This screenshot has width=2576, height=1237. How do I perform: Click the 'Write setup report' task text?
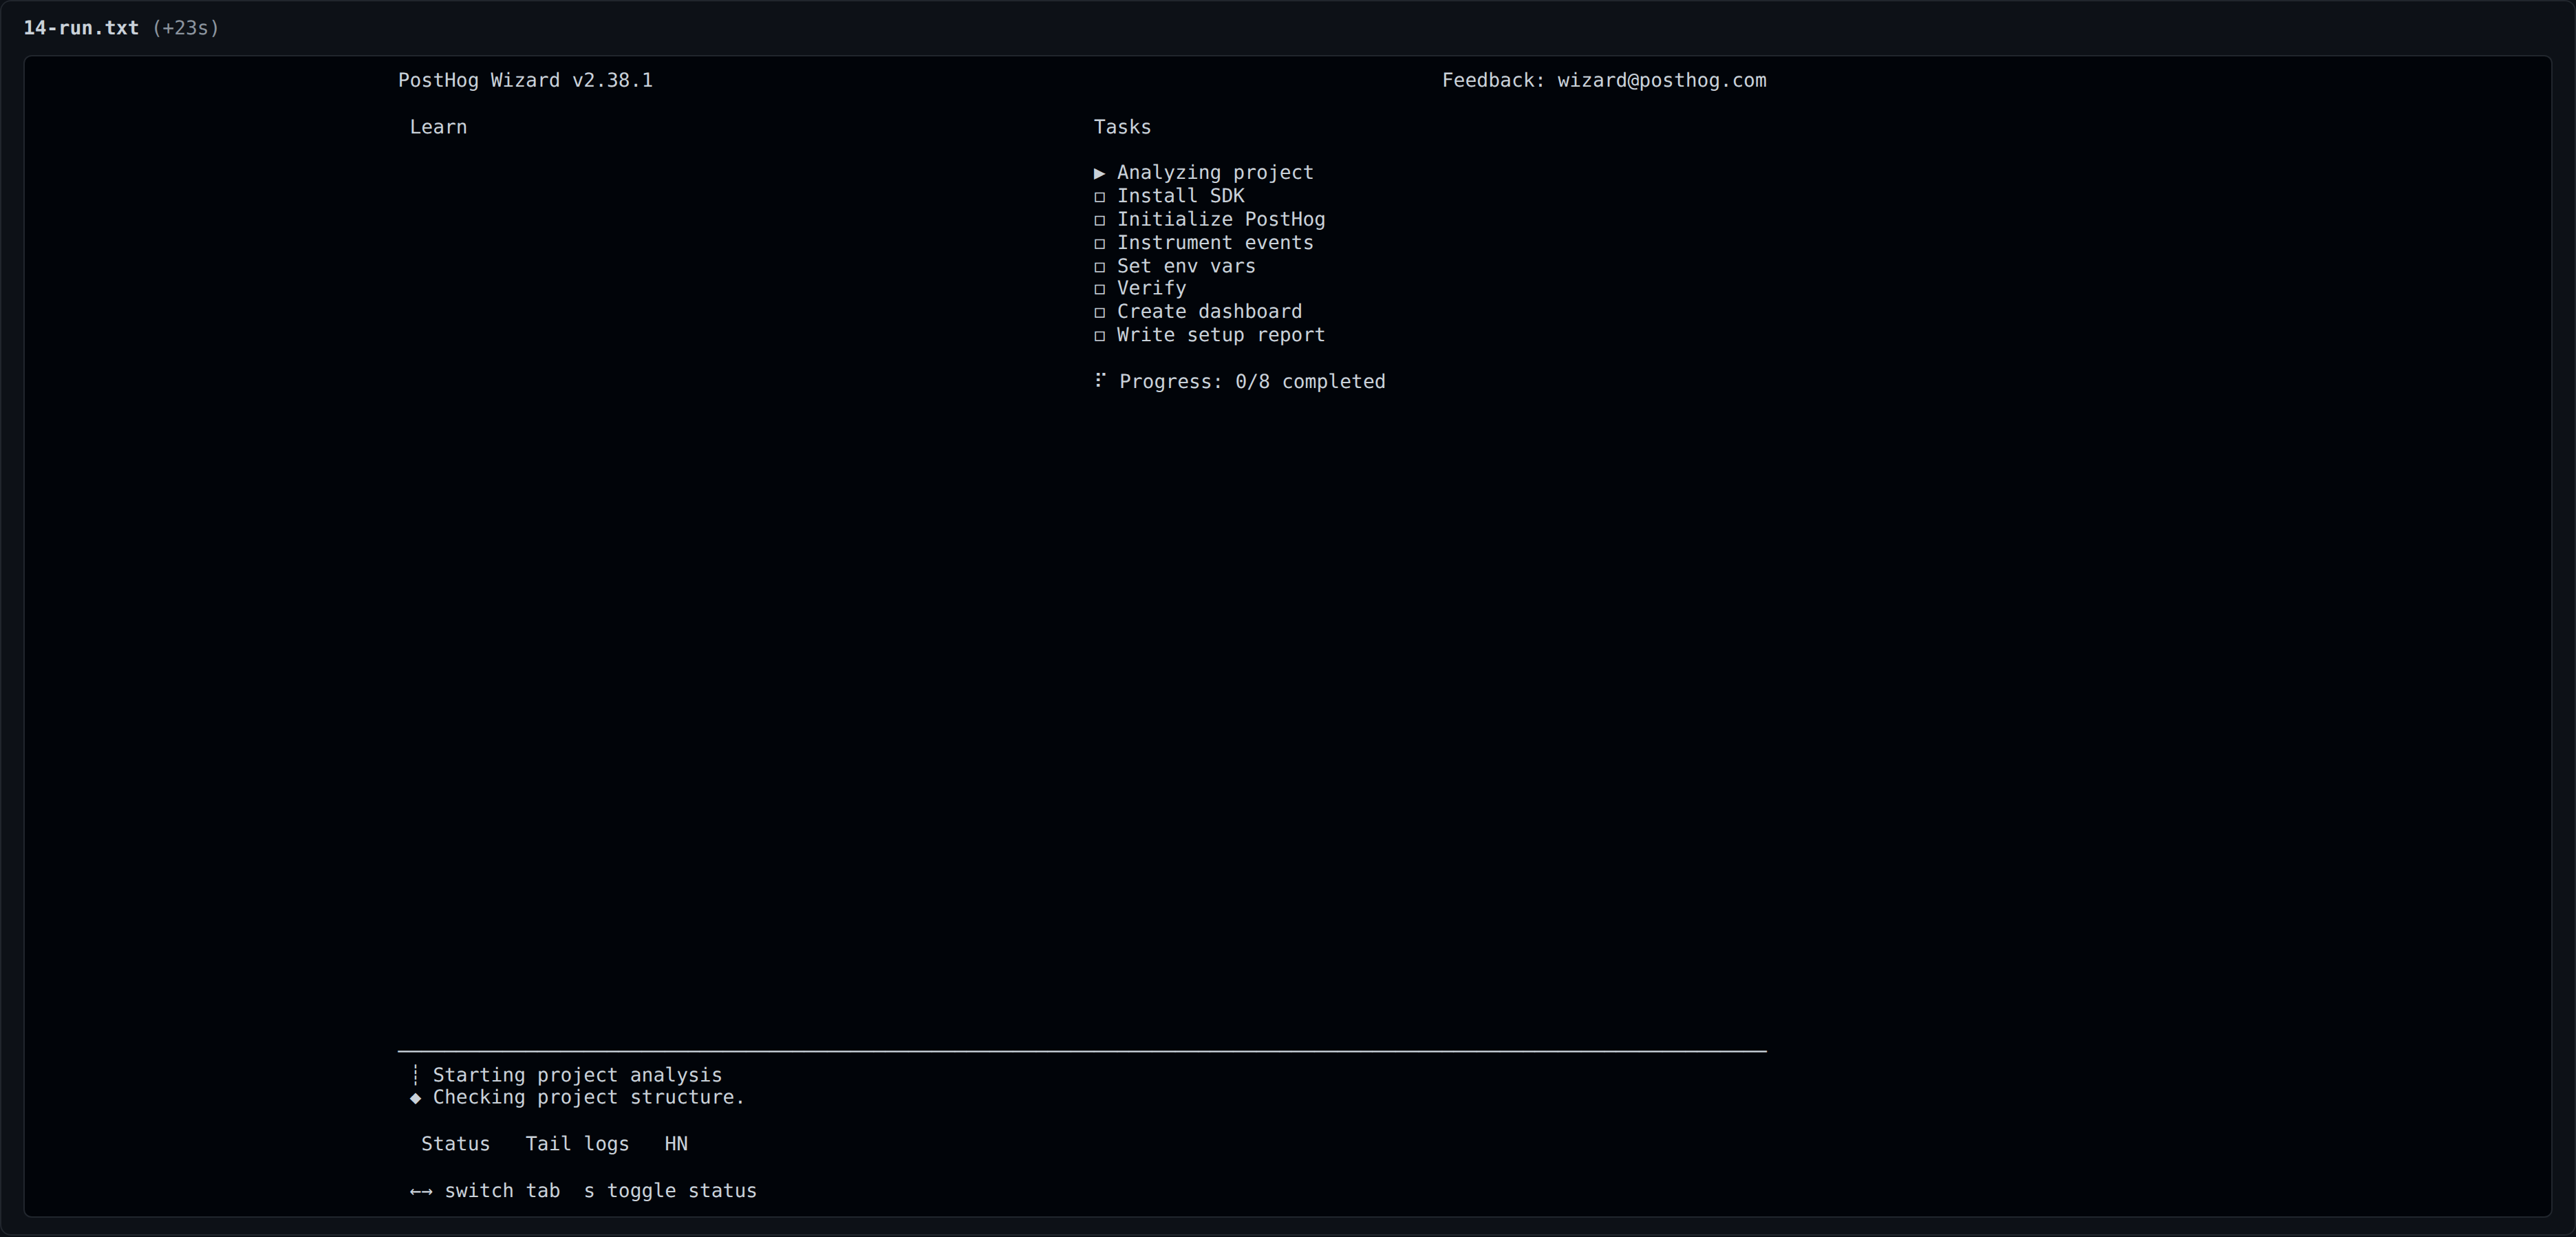[1221, 335]
